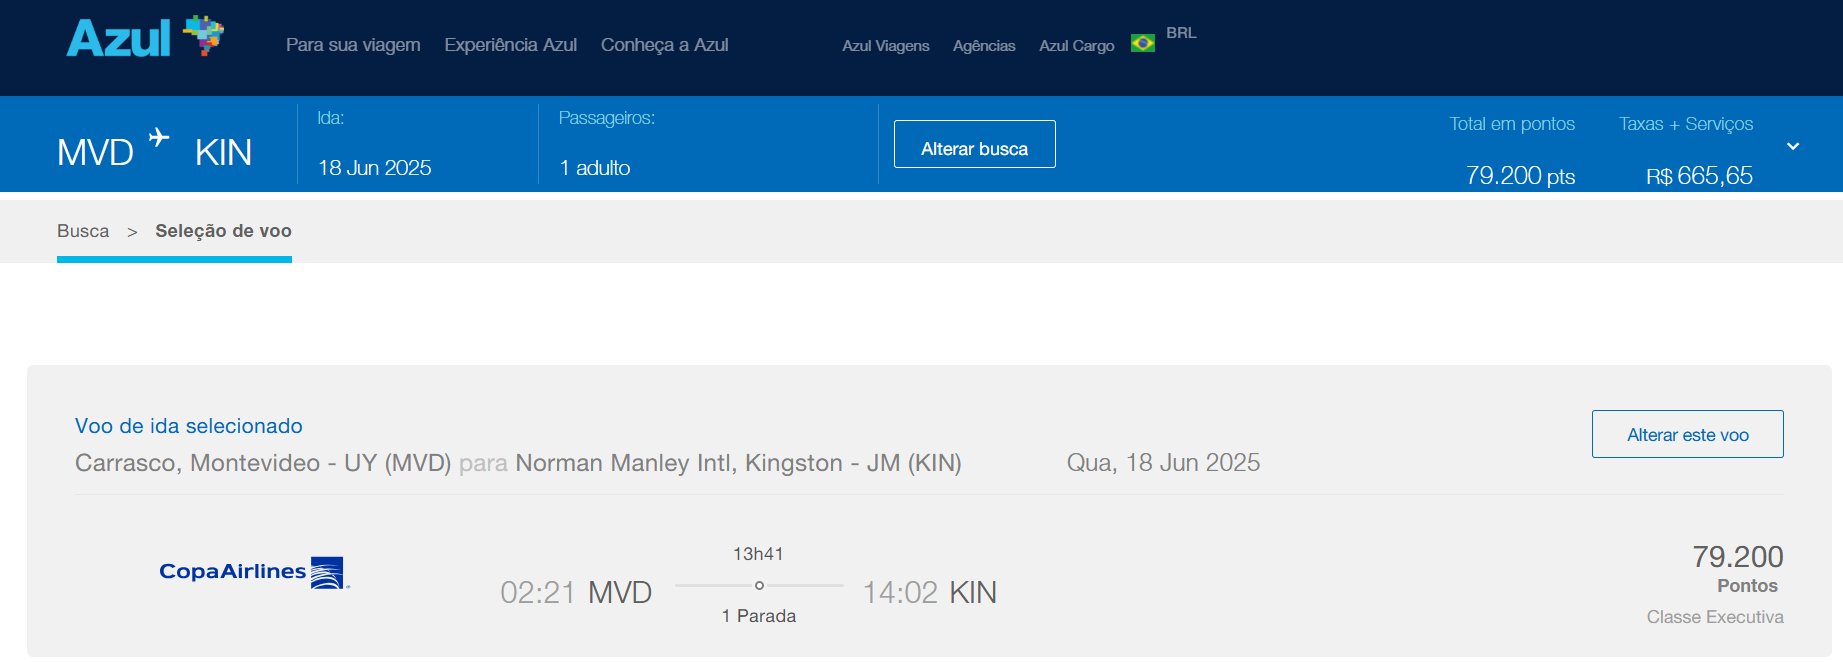This screenshot has width=1843, height=662.
Task: Click the Copa Airlines logo
Action: click(254, 572)
